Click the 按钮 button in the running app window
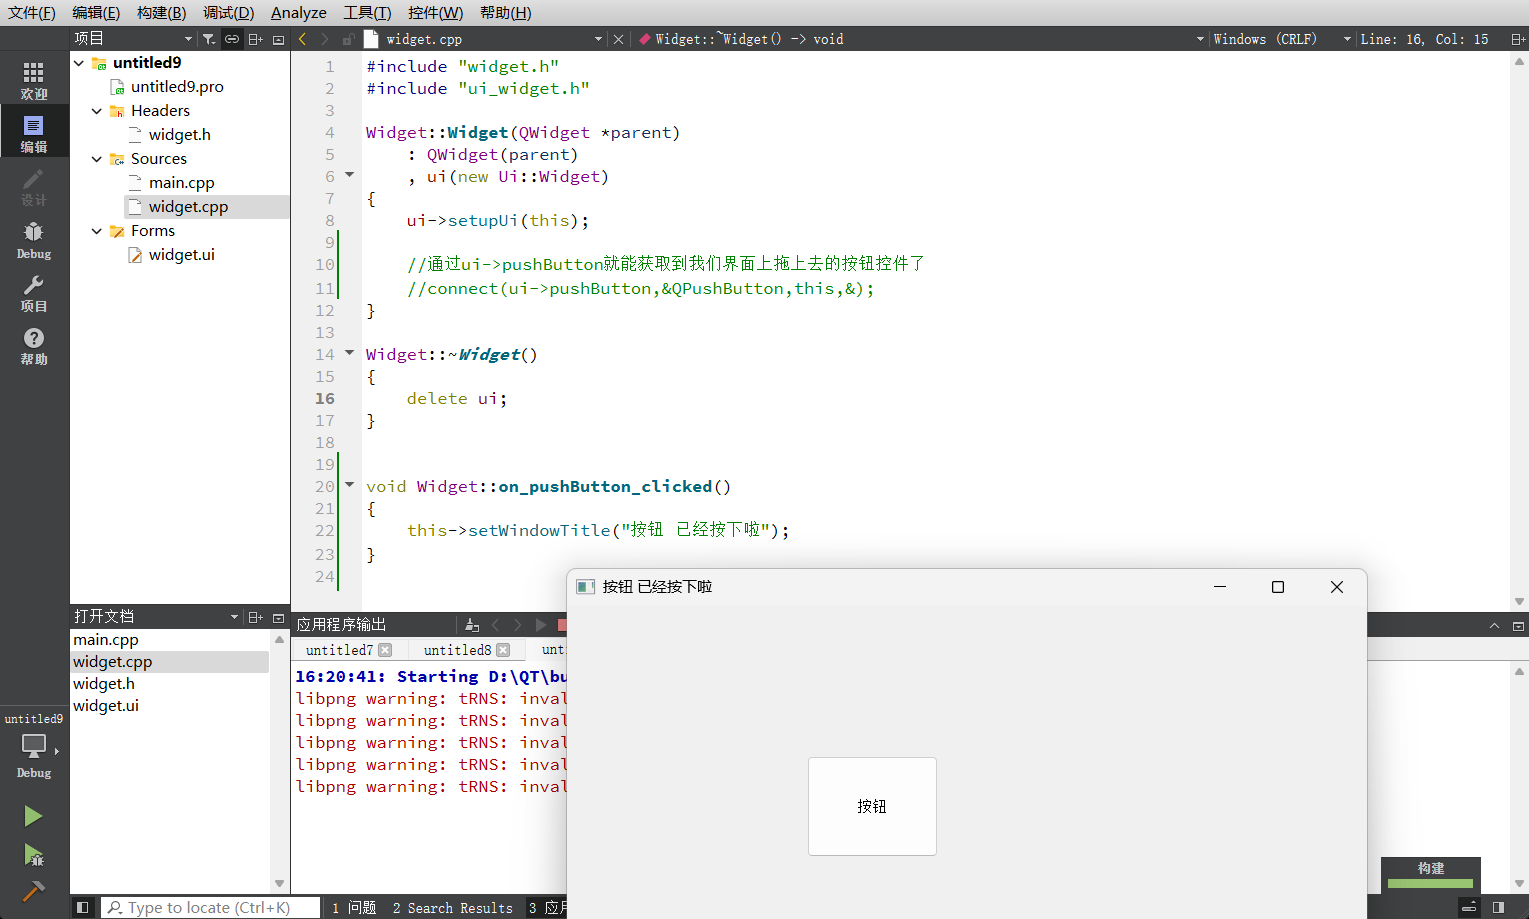The height and width of the screenshot is (919, 1529). click(x=872, y=806)
